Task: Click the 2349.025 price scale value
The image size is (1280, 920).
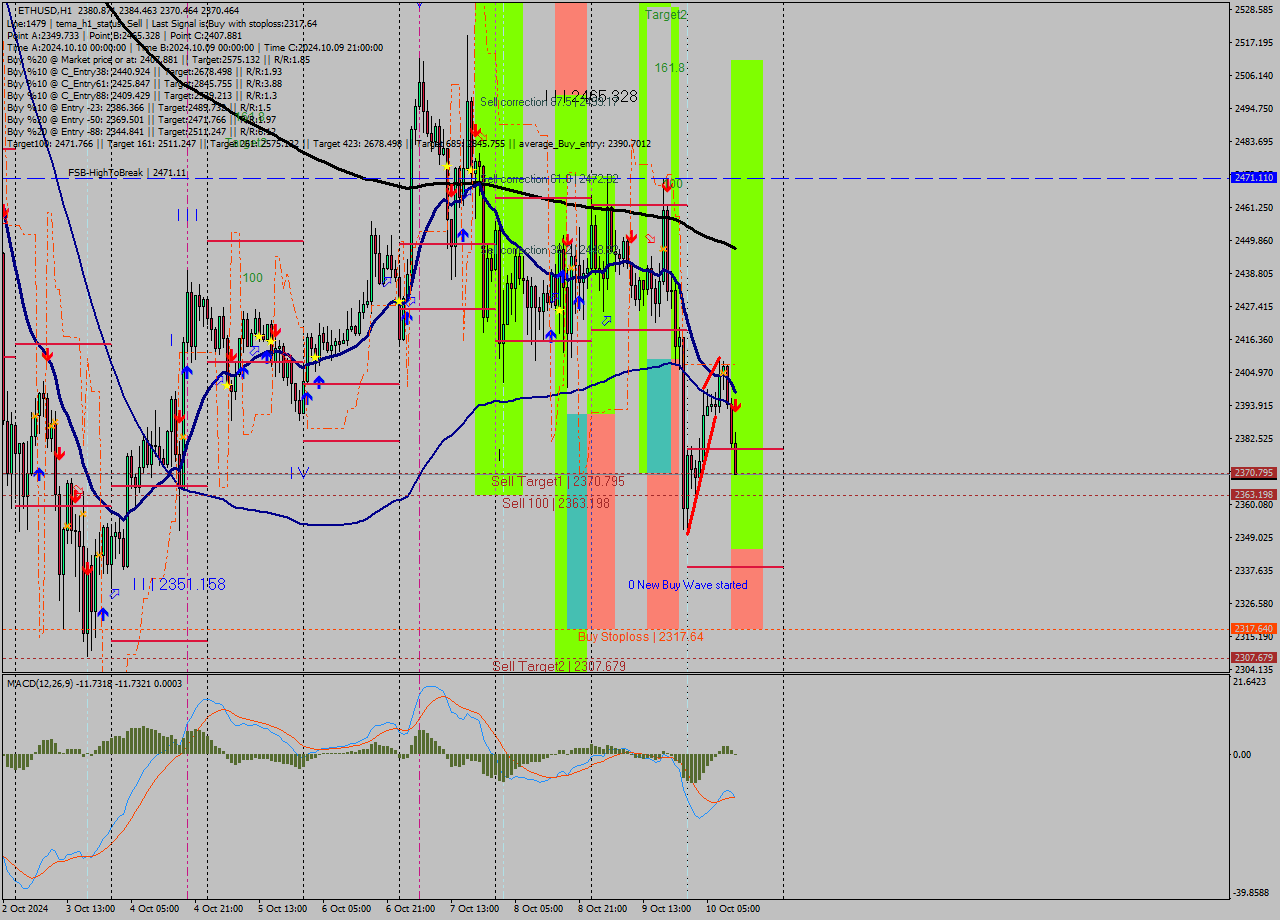Action: (1254, 537)
